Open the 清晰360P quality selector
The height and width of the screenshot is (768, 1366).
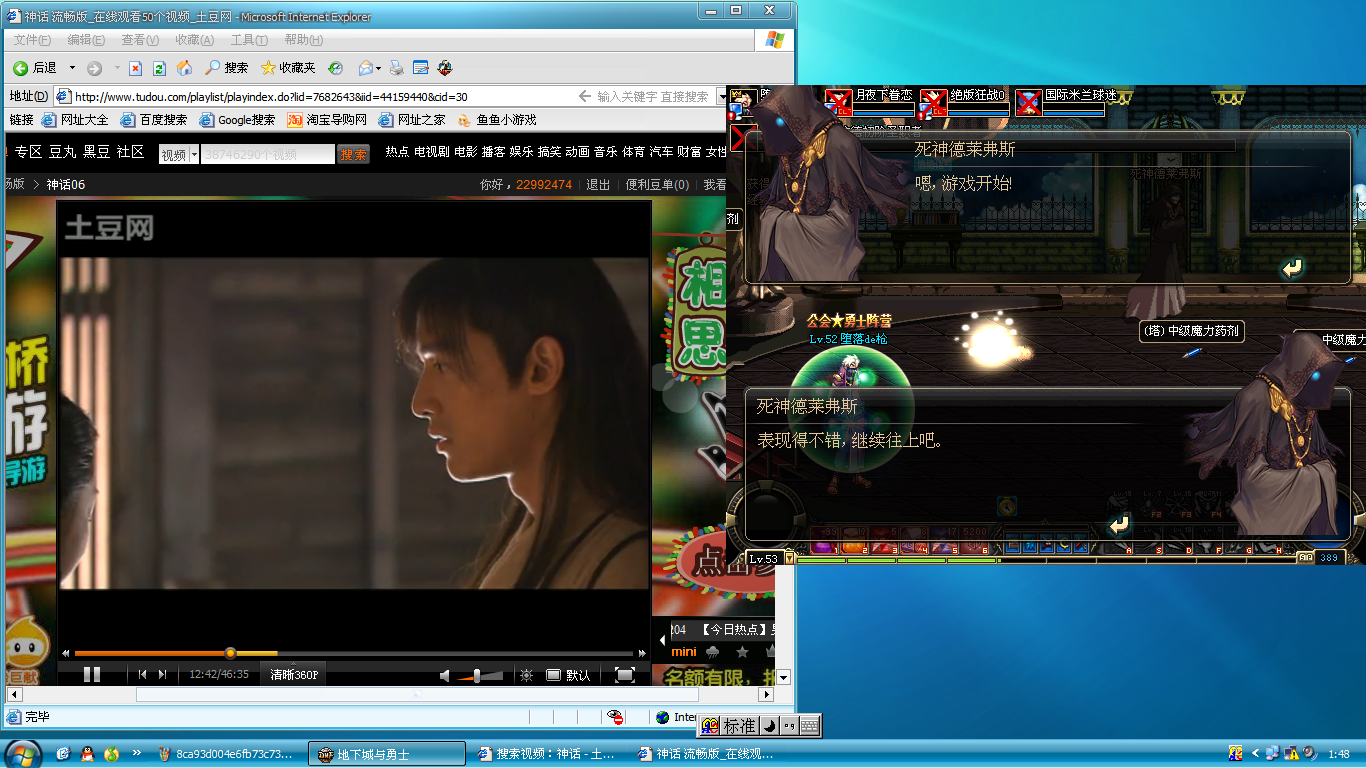[294, 675]
